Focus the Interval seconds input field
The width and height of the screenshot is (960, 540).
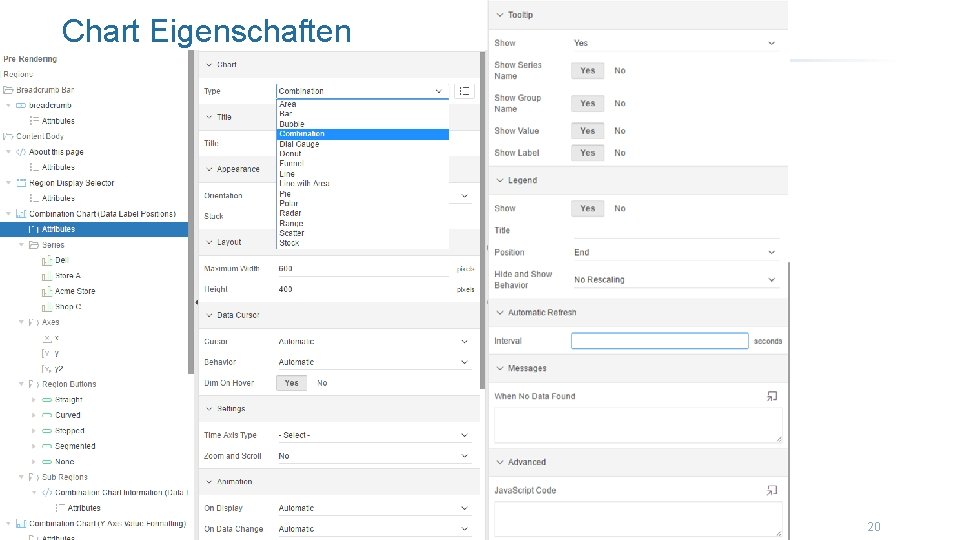659,341
